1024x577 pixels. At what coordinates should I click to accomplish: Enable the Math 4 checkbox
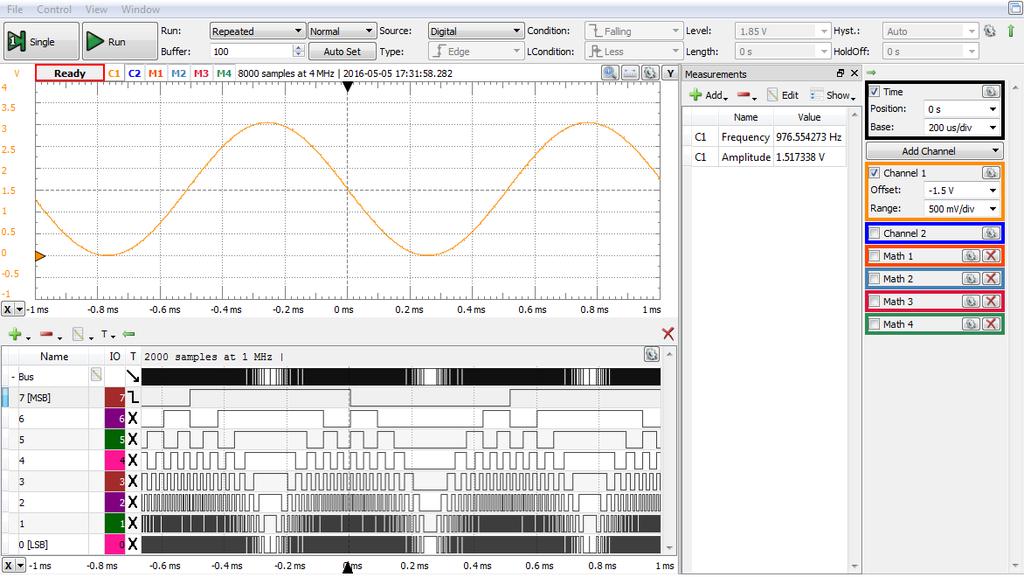[875, 324]
